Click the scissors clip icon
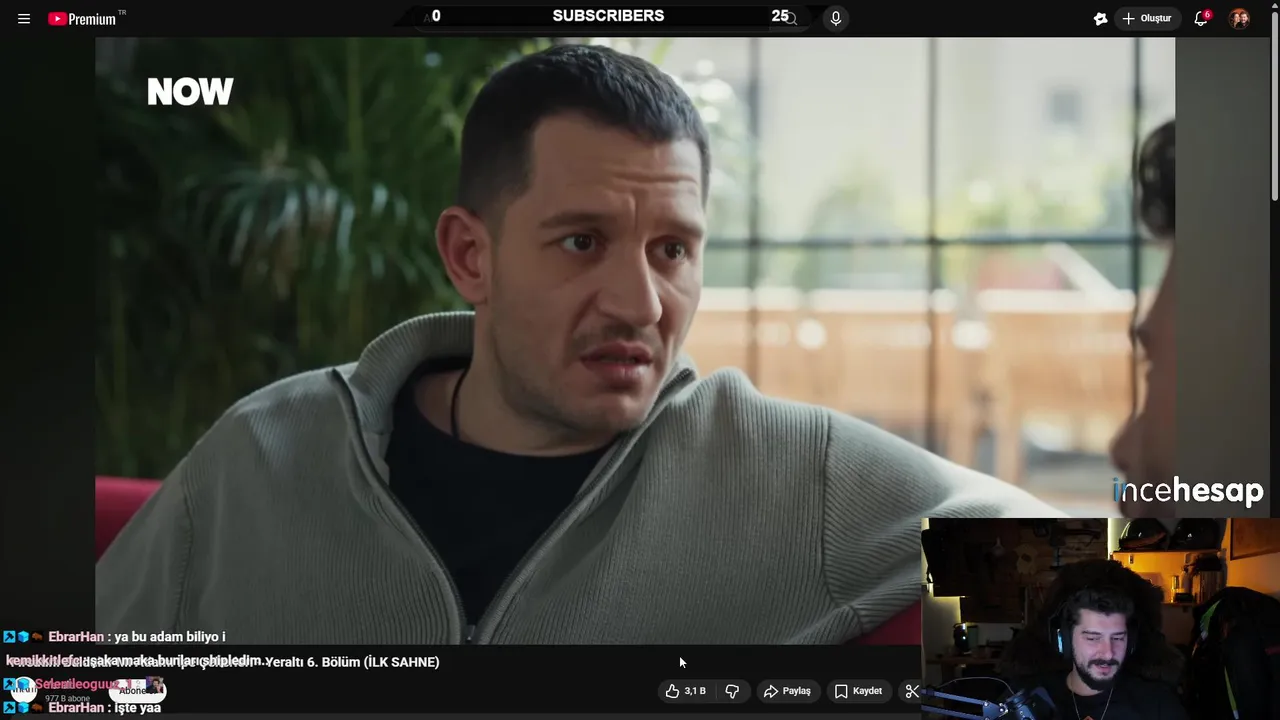This screenshot has width=1280, height=720. click(911, 691)
